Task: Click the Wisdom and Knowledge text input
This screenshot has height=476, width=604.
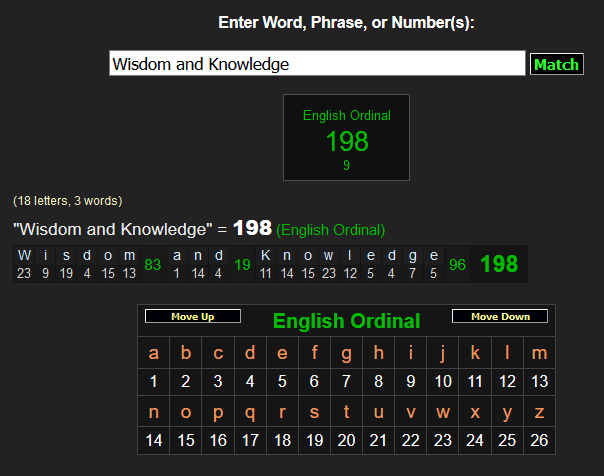Action: point(317,64)
